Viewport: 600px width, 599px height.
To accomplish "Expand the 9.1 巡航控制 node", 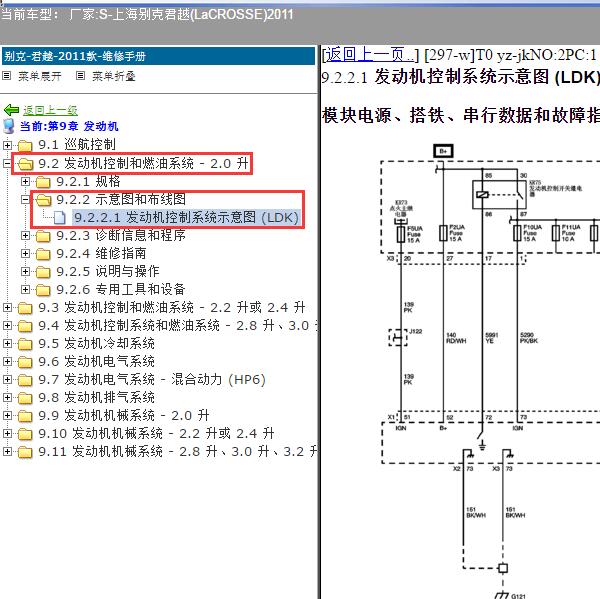I will 7,145.
